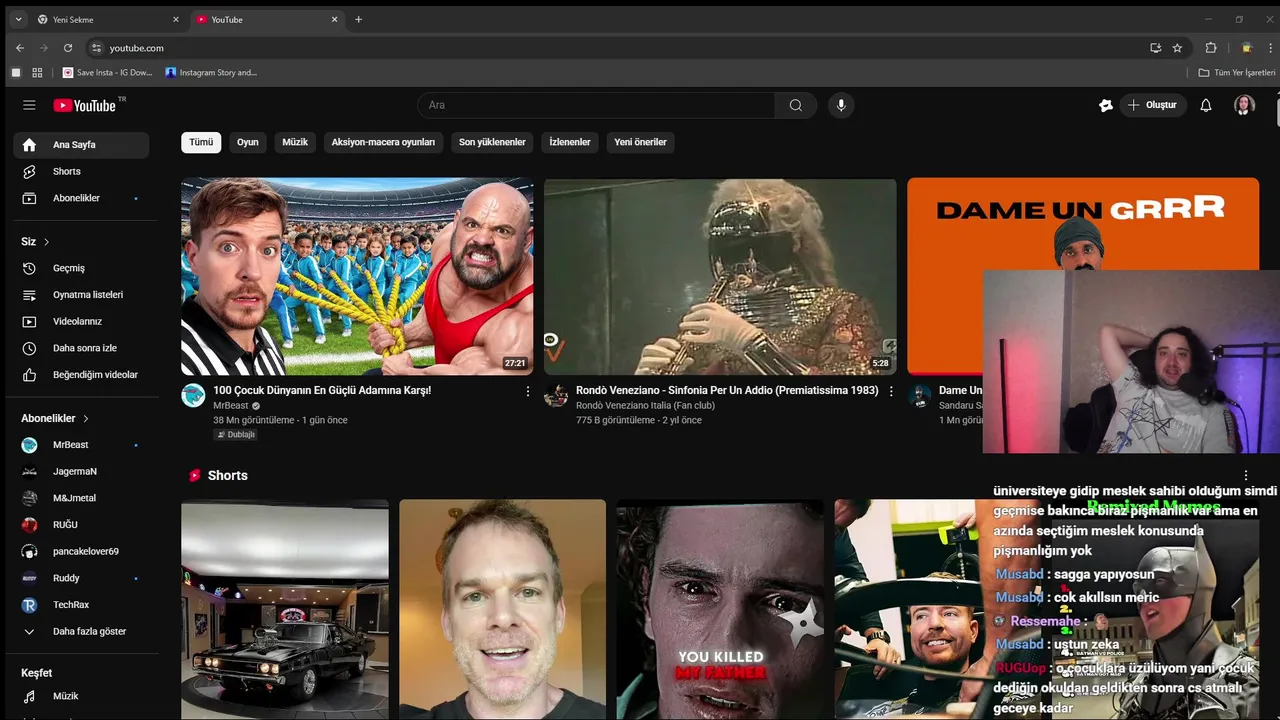Open Ruddy subscription channel
1280x720 pixels.
[81, 578]
